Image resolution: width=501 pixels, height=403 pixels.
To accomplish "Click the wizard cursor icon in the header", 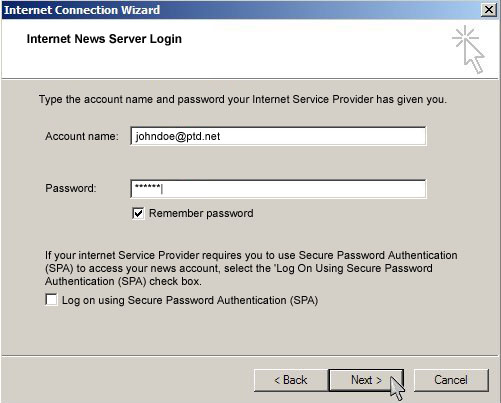I will click(x=468, y=49).
